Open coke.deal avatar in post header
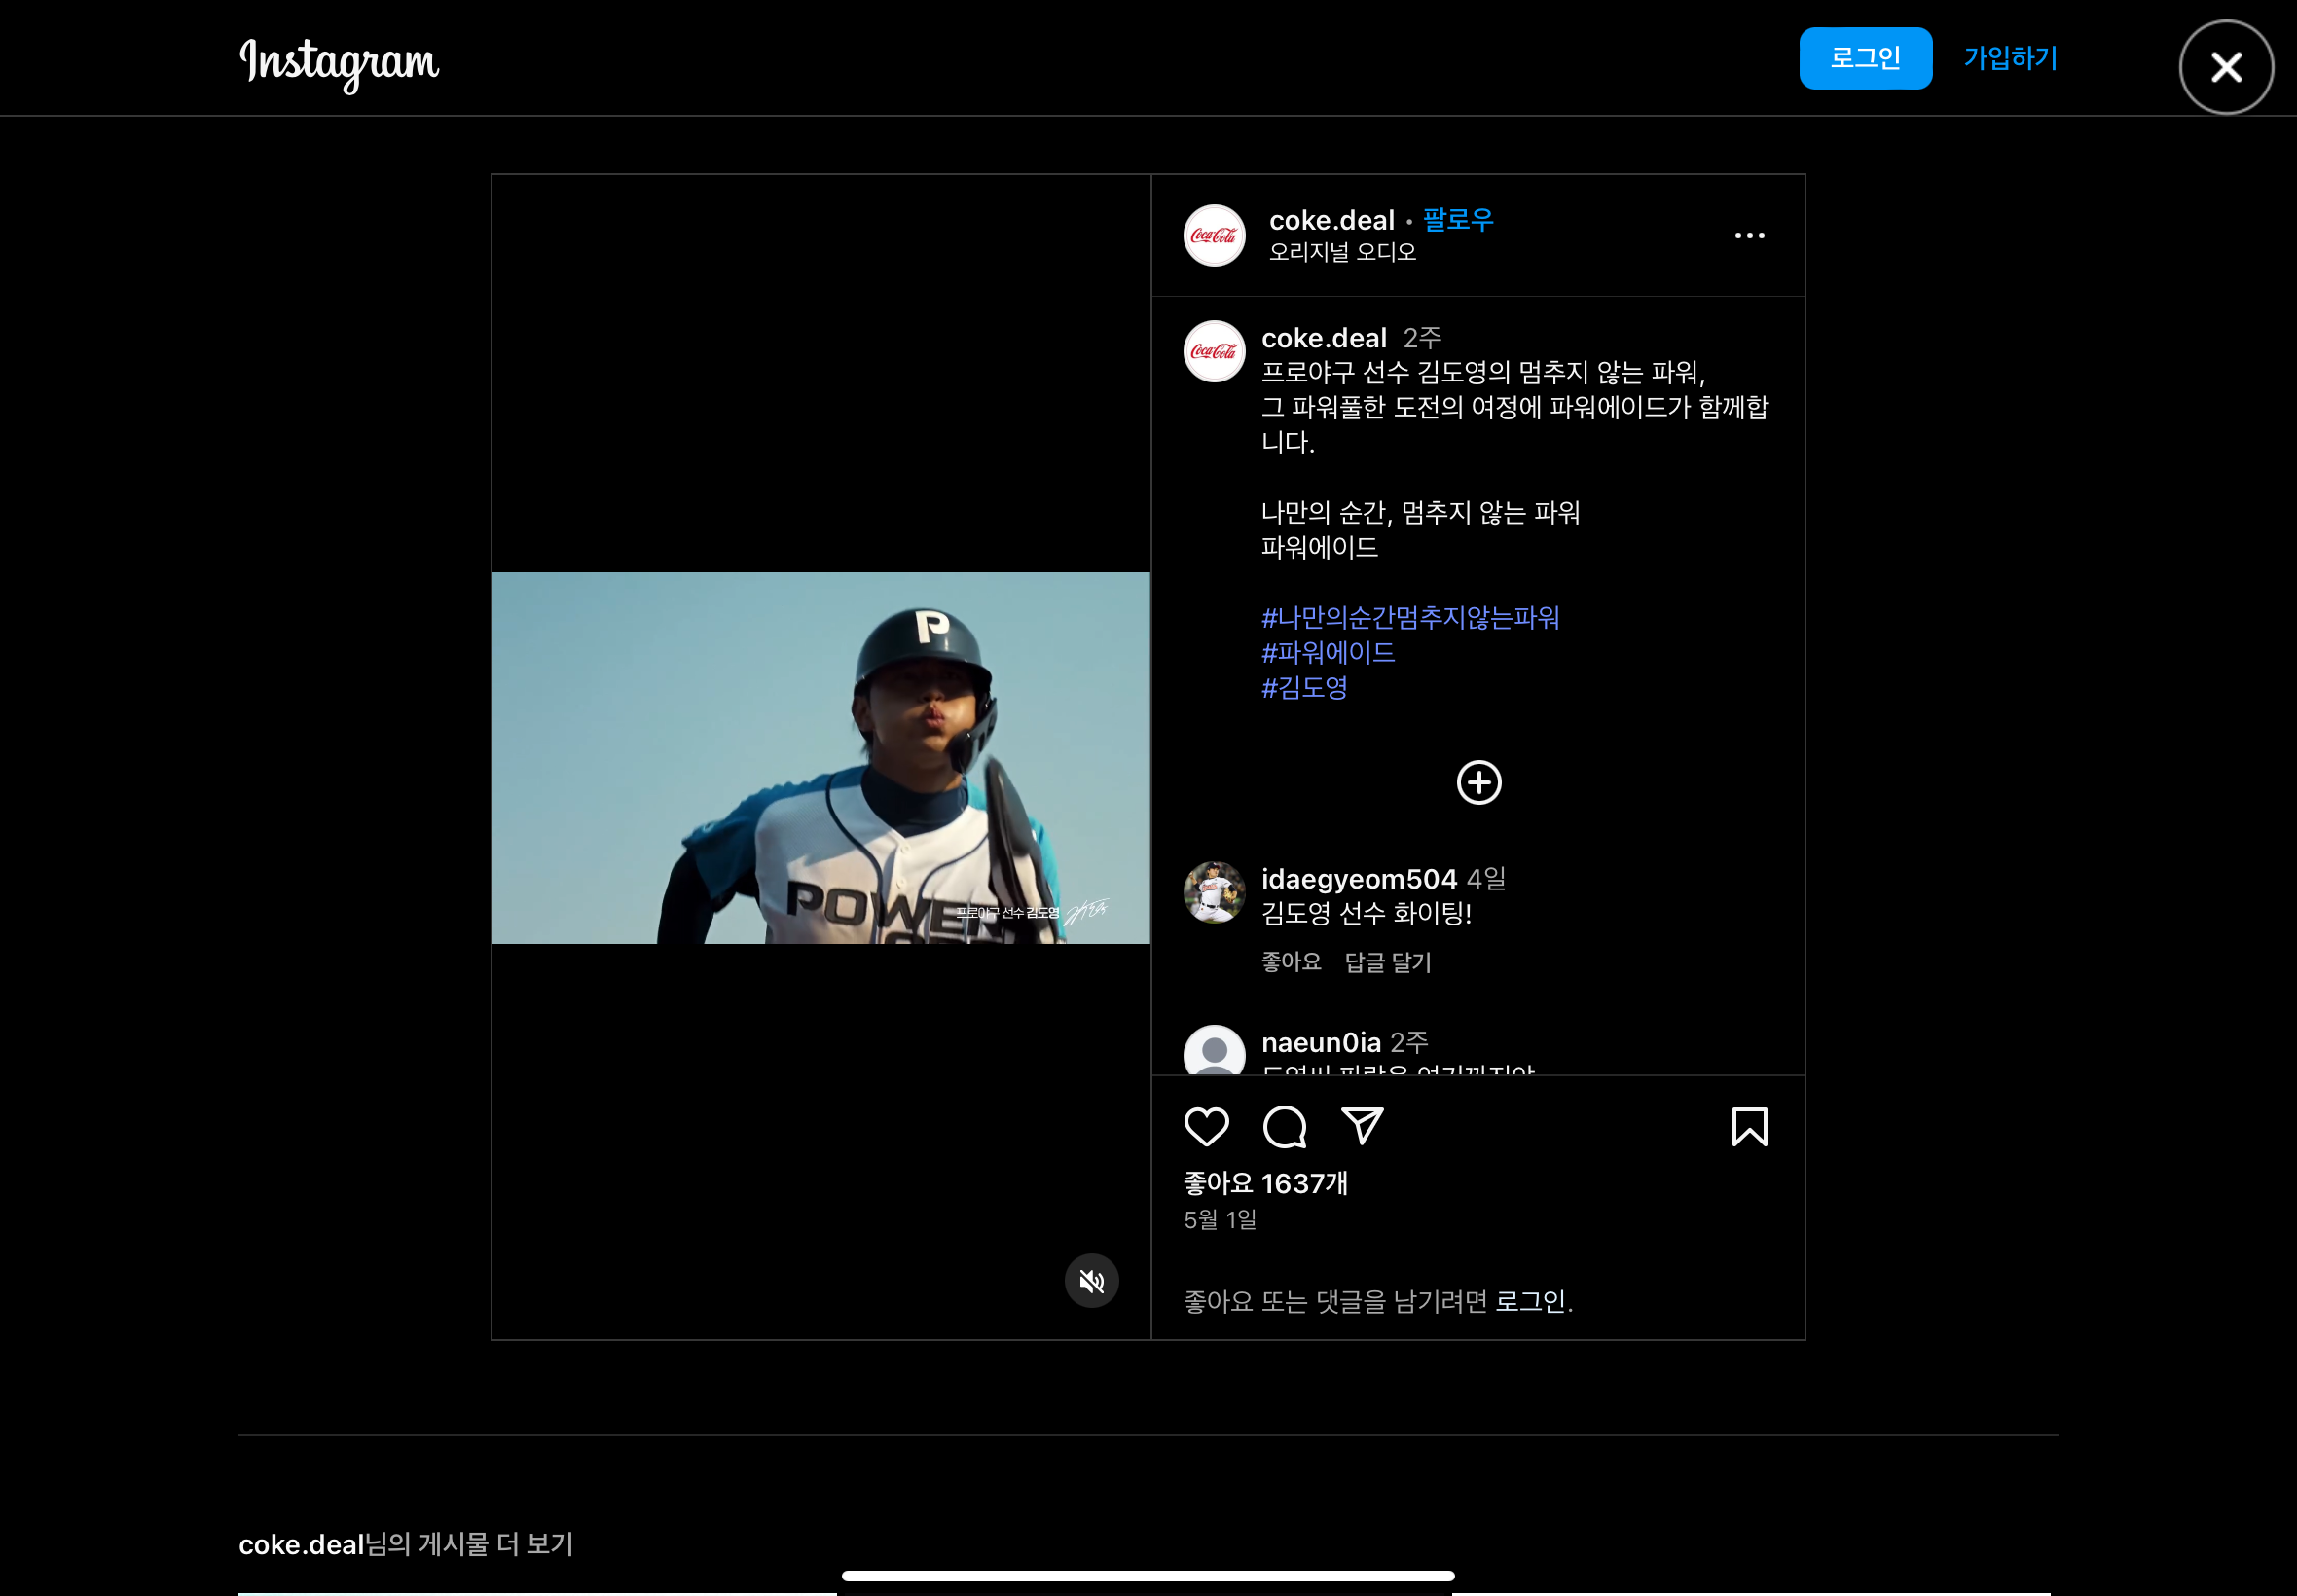 [1214, 236]
